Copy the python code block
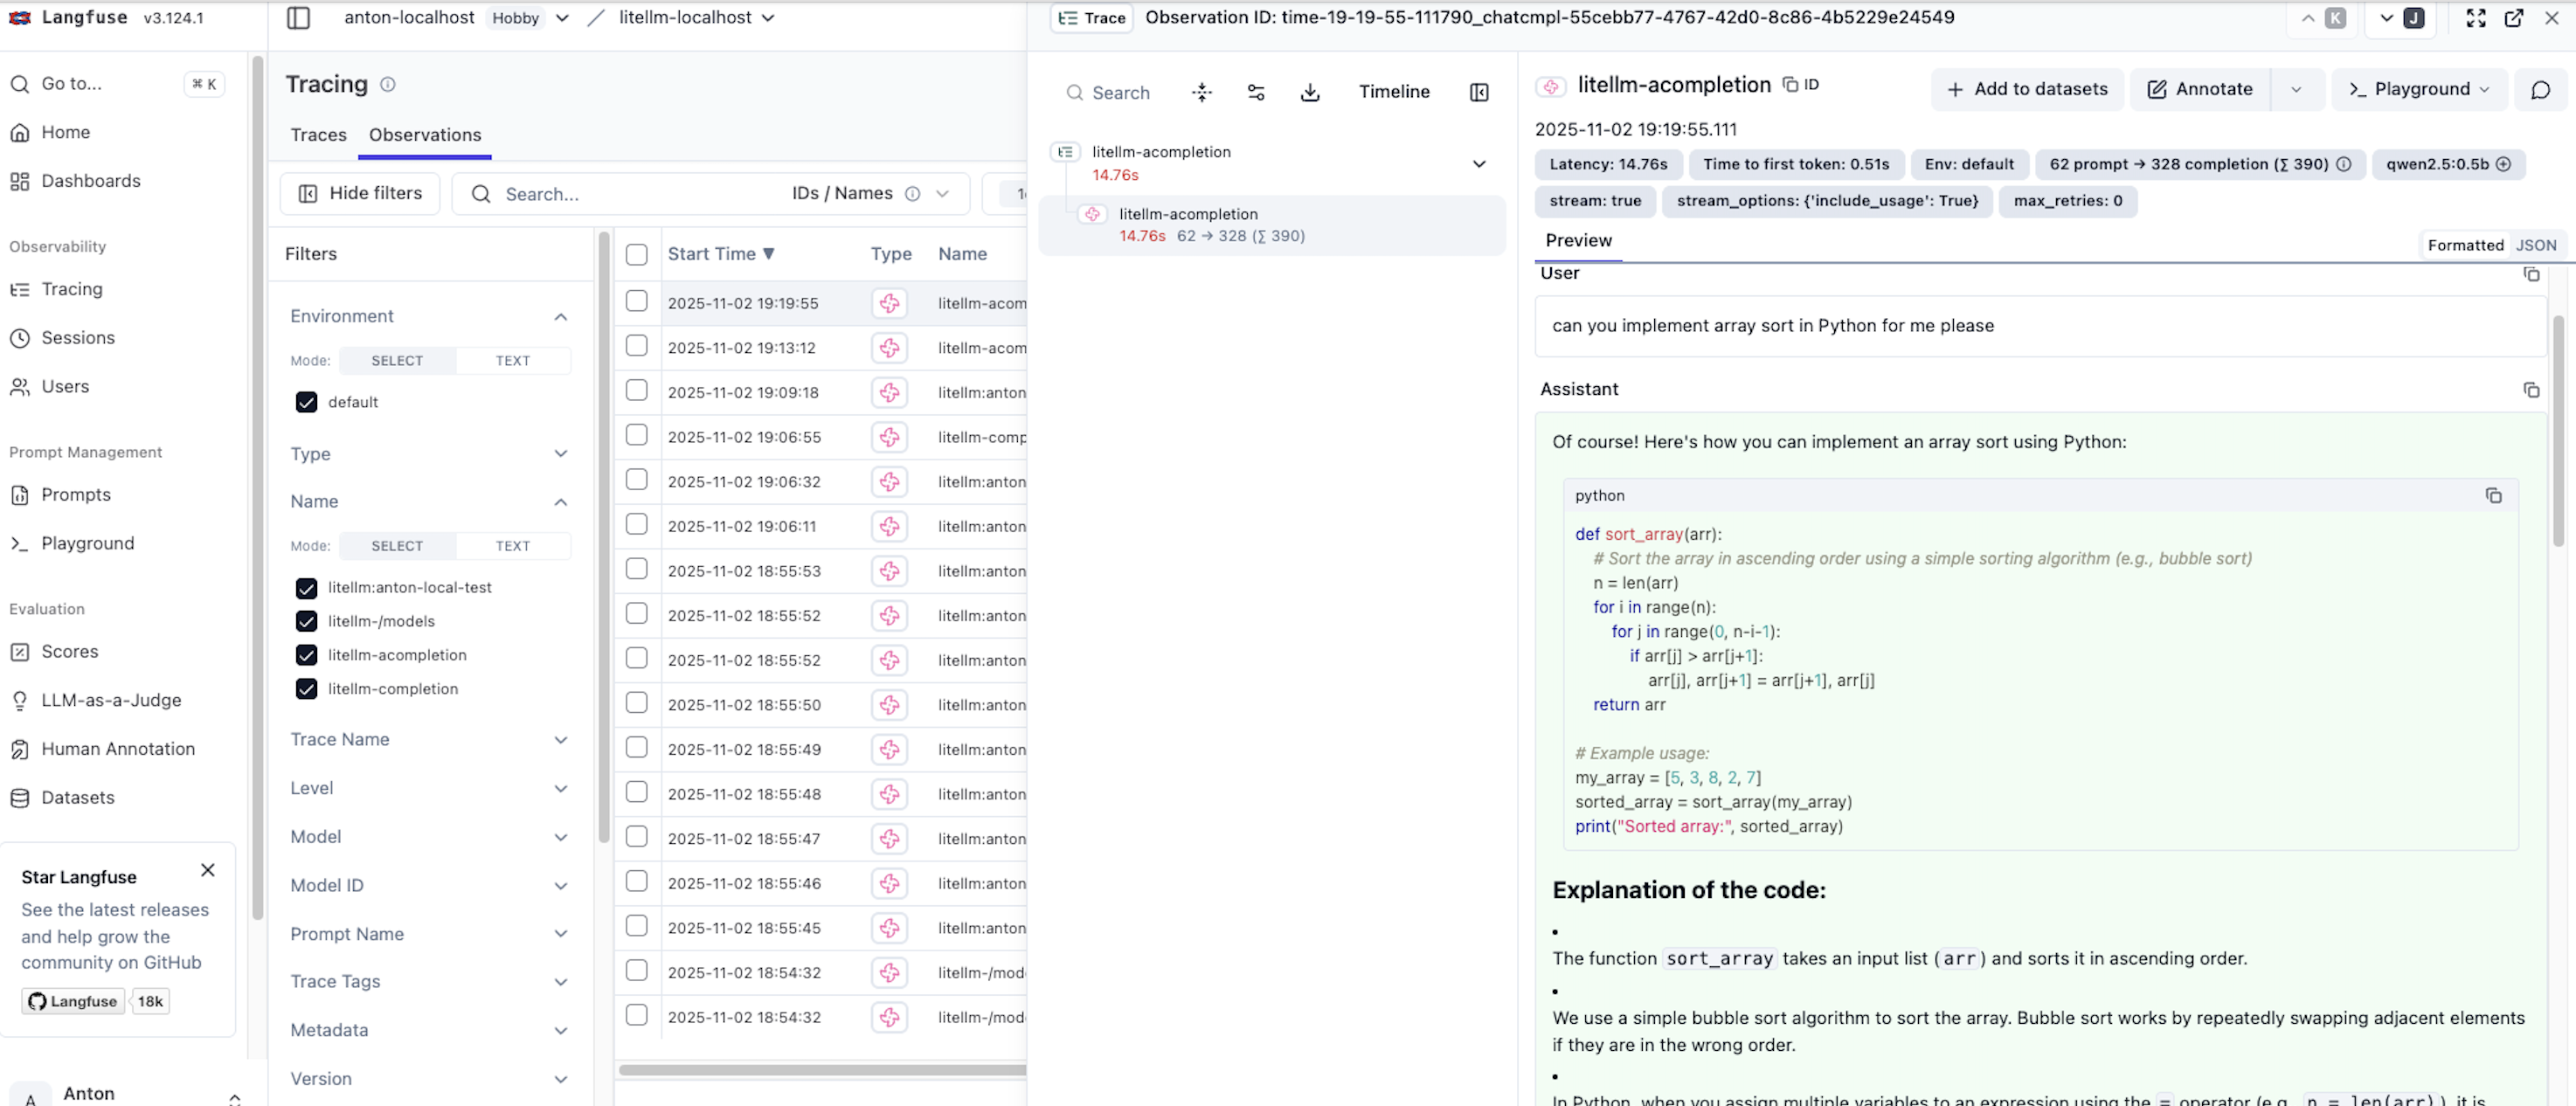The width and height of the screenshot is (2576, 1106). 2493,496
